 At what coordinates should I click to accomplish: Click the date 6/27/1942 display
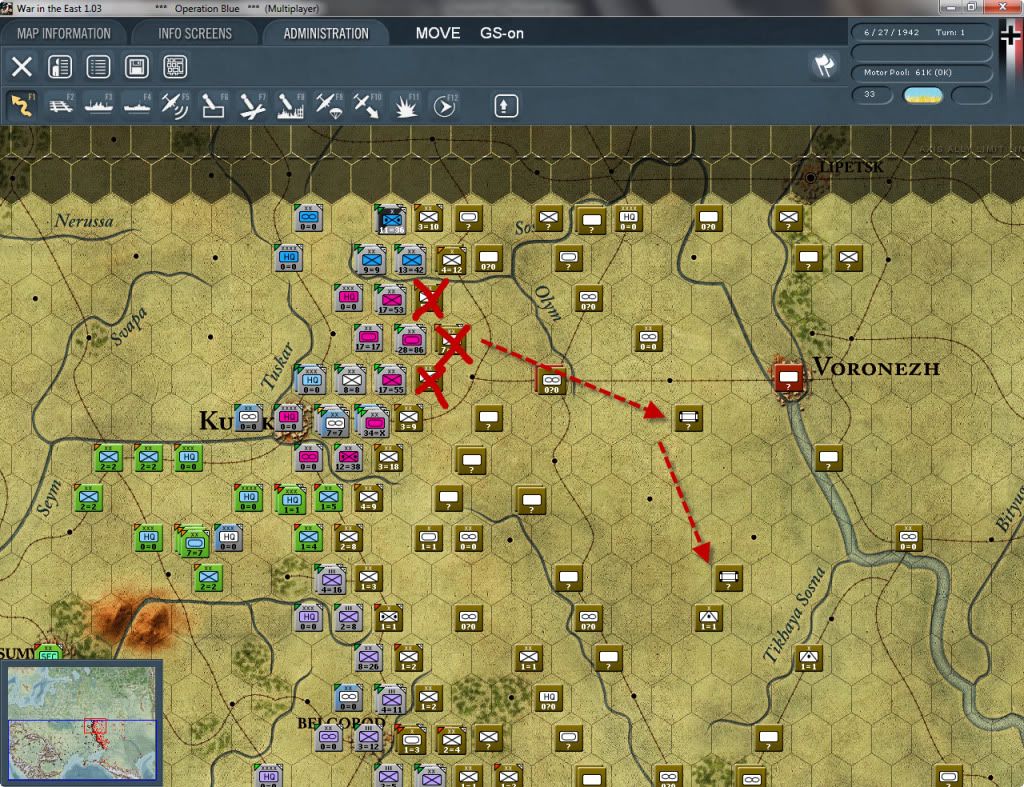(x=891, y=32)
